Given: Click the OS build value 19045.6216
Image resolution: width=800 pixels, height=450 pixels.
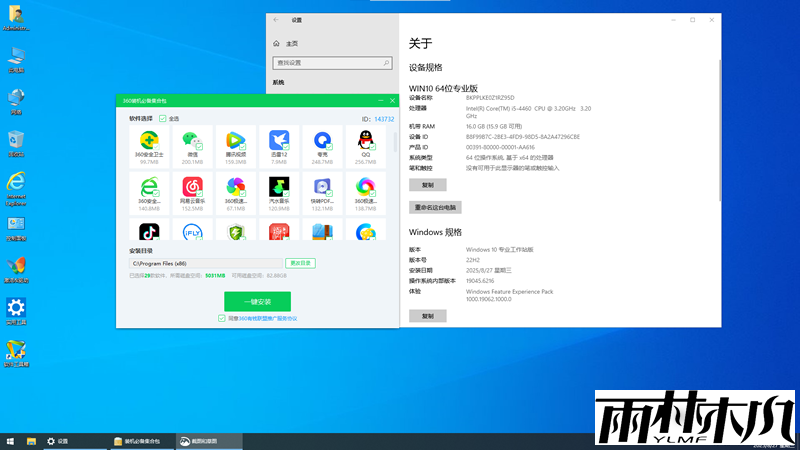Looking at the screenshot, I should click(x=480, y=281).
